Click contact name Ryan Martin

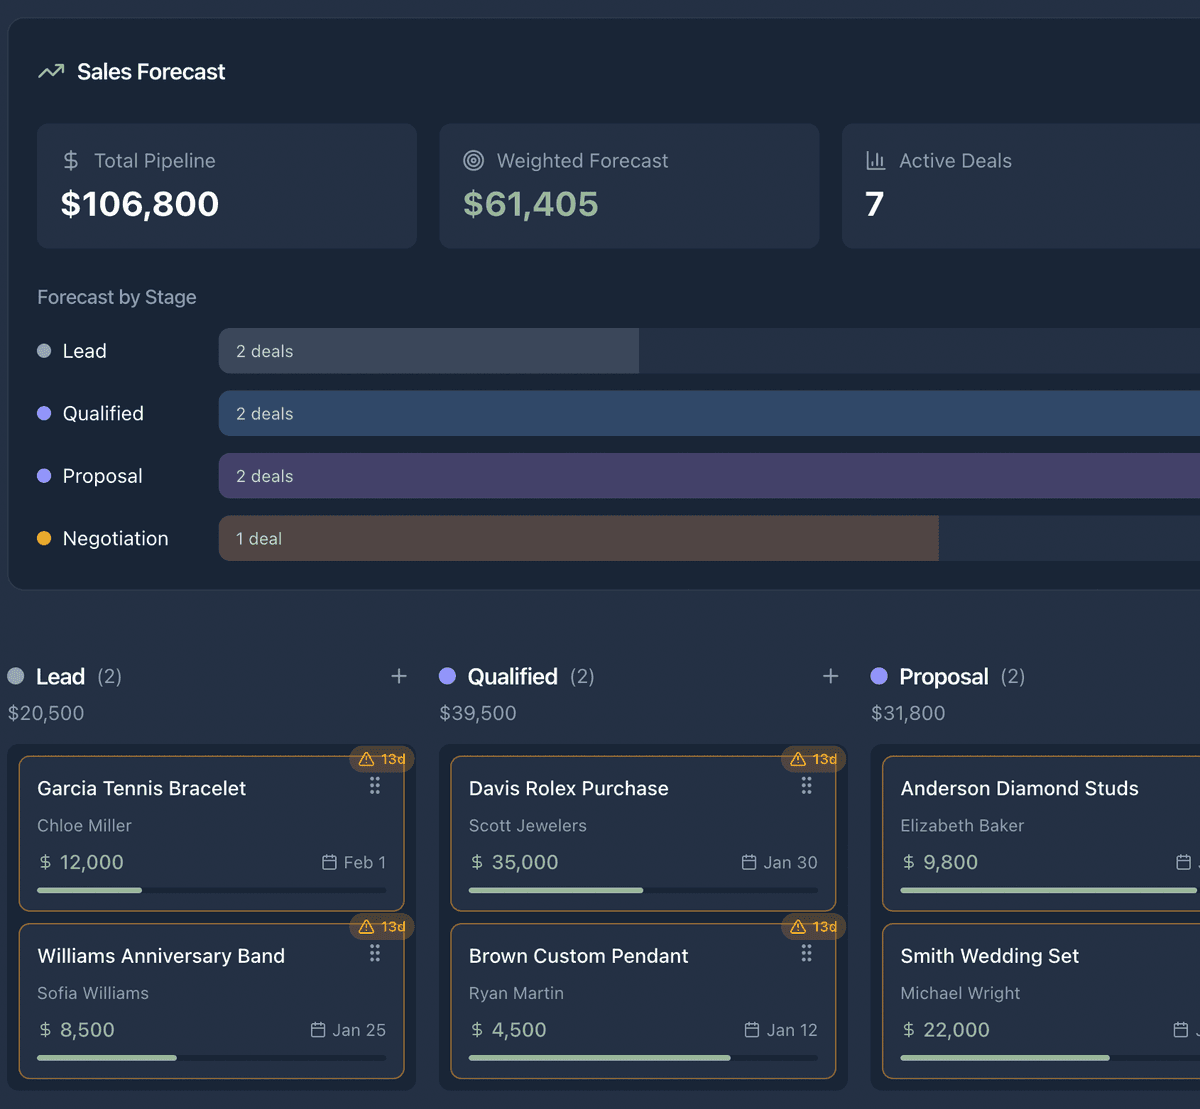(516, 993)
